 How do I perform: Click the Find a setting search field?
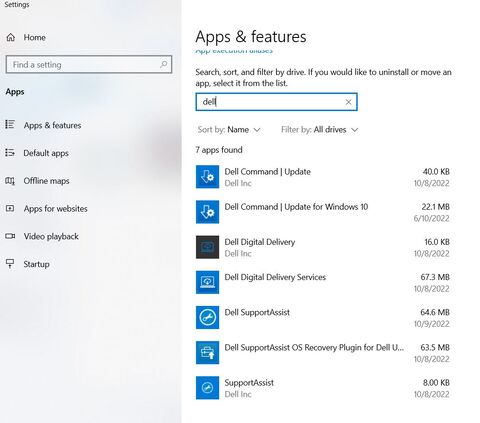click(x=89, y=64)
